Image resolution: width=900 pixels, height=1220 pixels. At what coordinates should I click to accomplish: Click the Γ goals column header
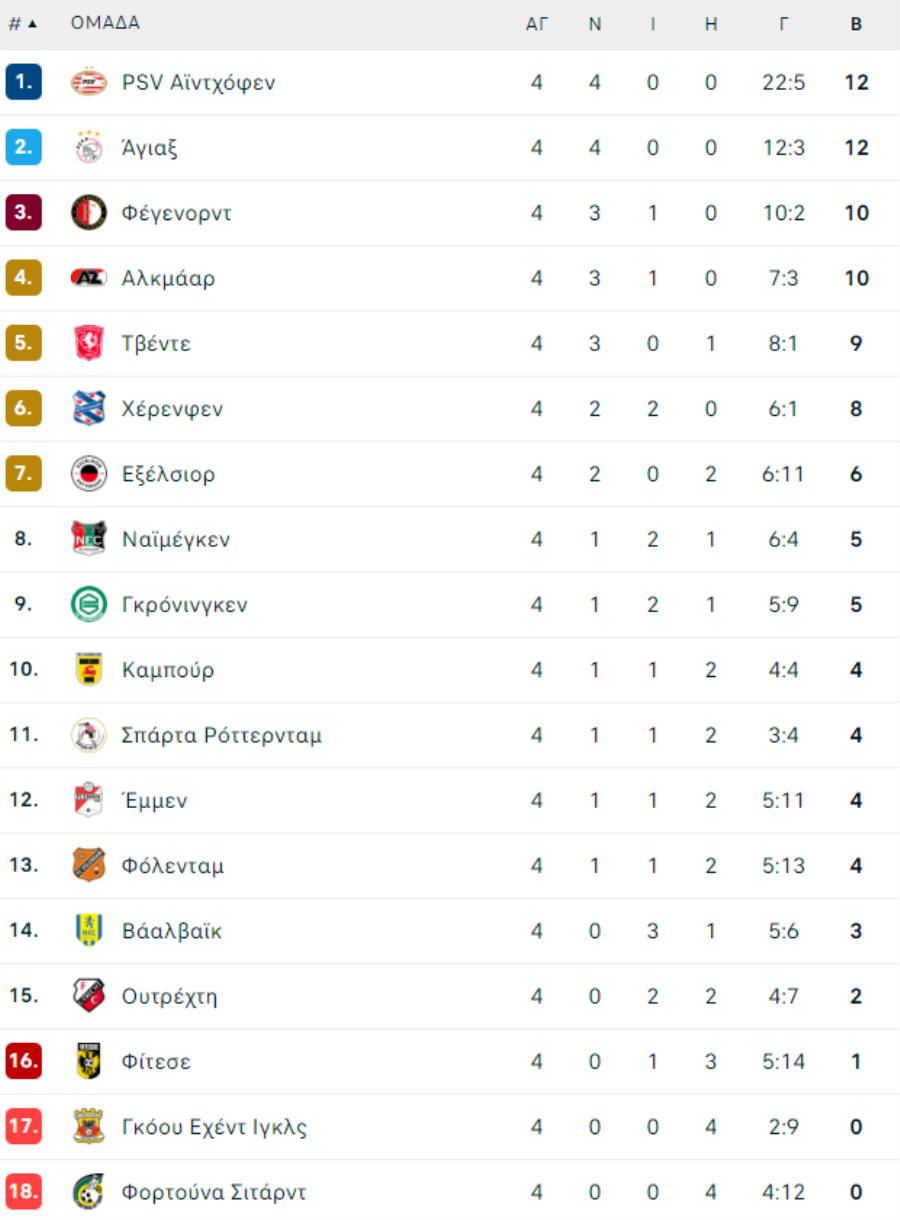[x=784, y=25]
